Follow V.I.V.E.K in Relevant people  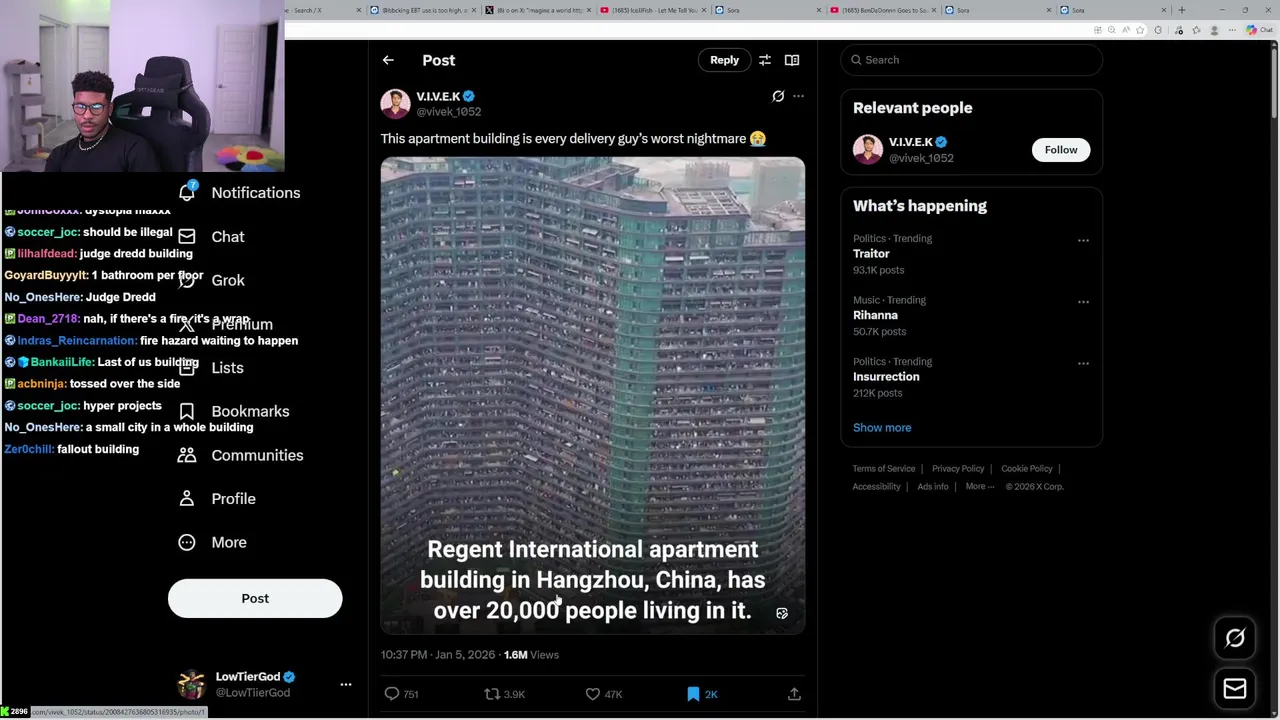pyautogui.click(x=1061, y=150)
